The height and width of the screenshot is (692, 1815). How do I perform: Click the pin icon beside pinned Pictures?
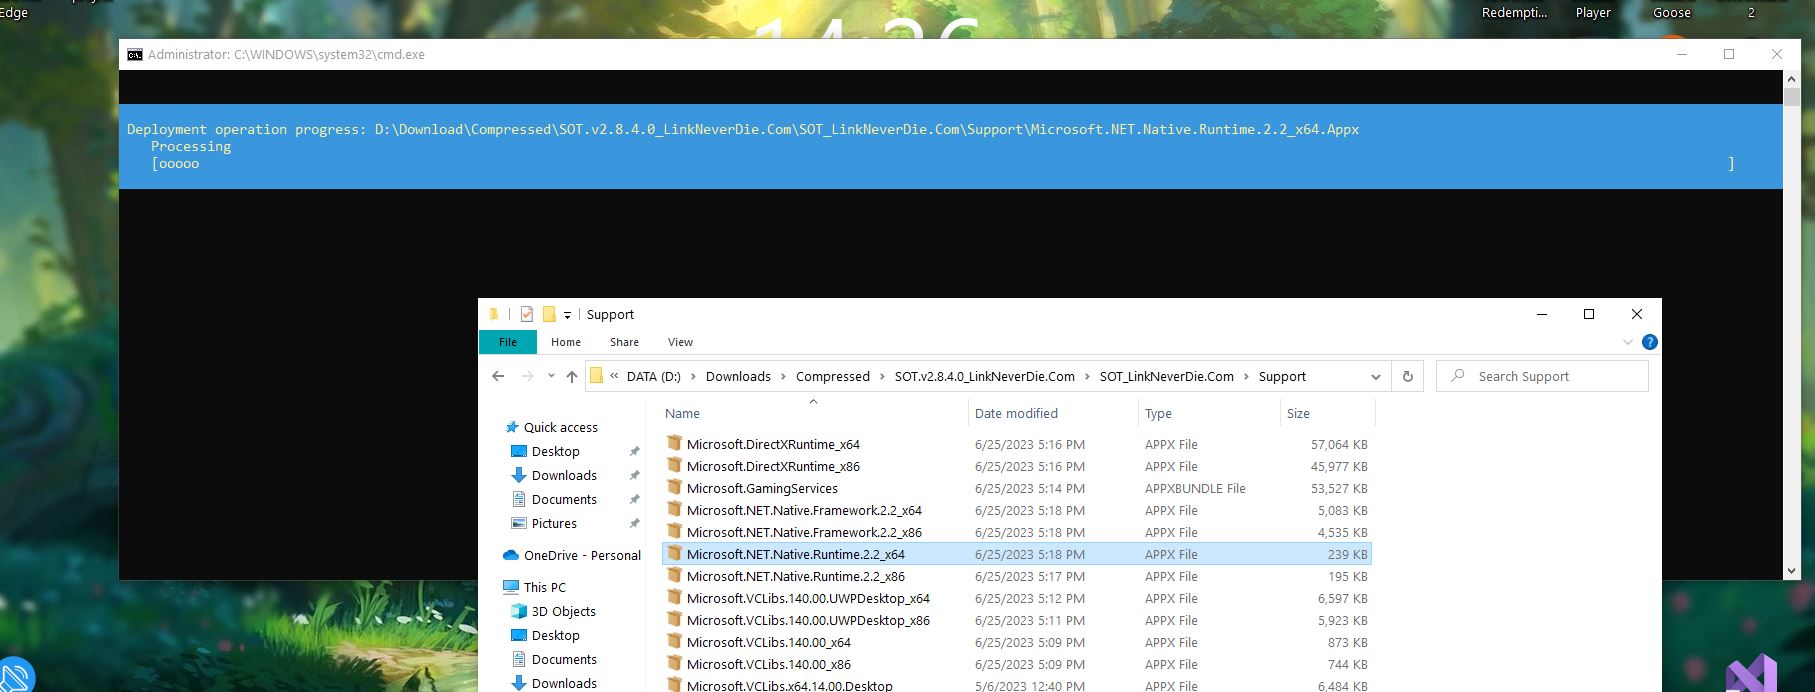point(634,523)
